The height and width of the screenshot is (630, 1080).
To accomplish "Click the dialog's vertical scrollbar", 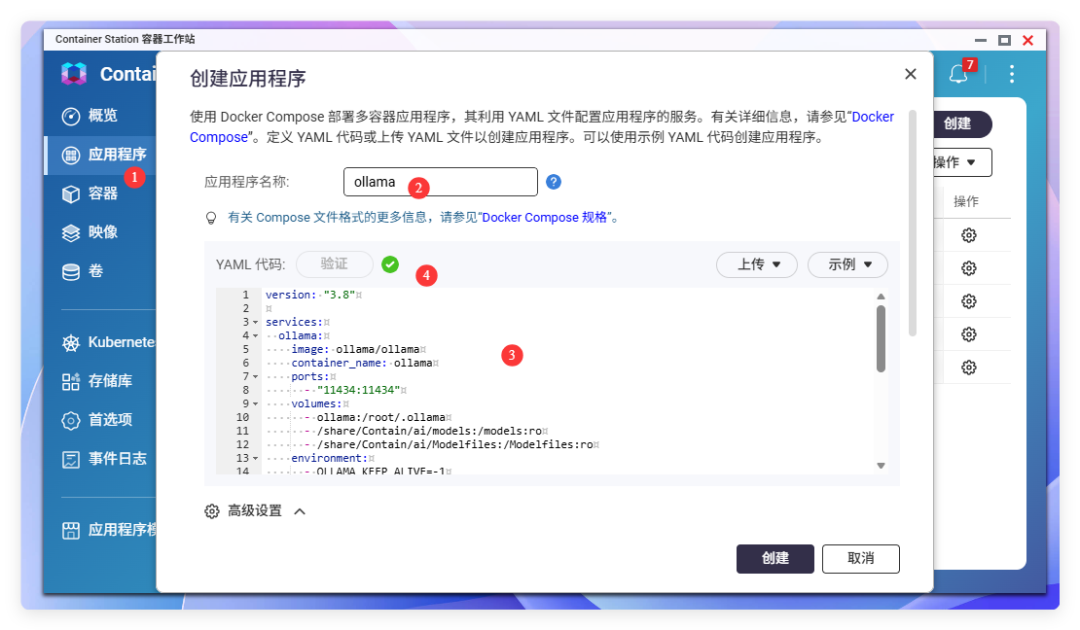I will pos(913,223).
